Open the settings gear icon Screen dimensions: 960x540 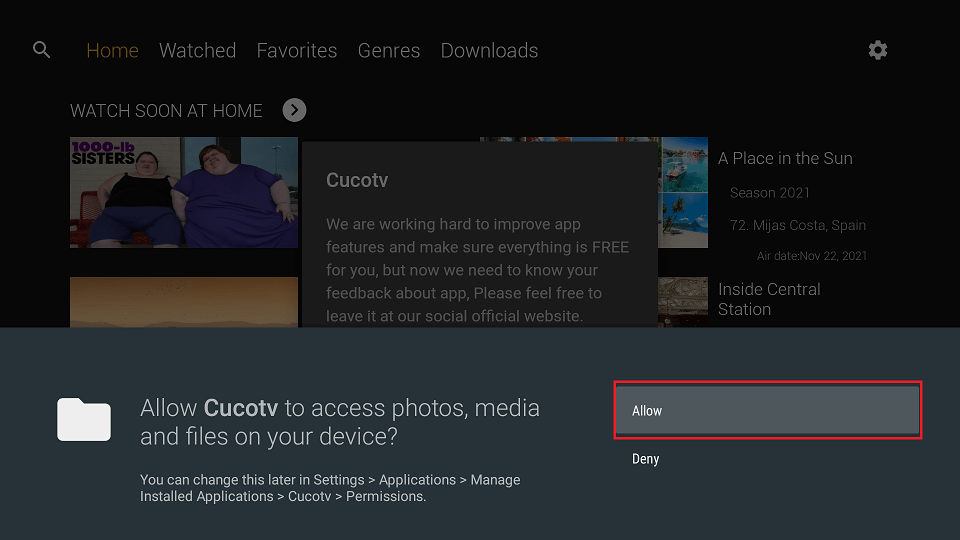pos(877,50)
